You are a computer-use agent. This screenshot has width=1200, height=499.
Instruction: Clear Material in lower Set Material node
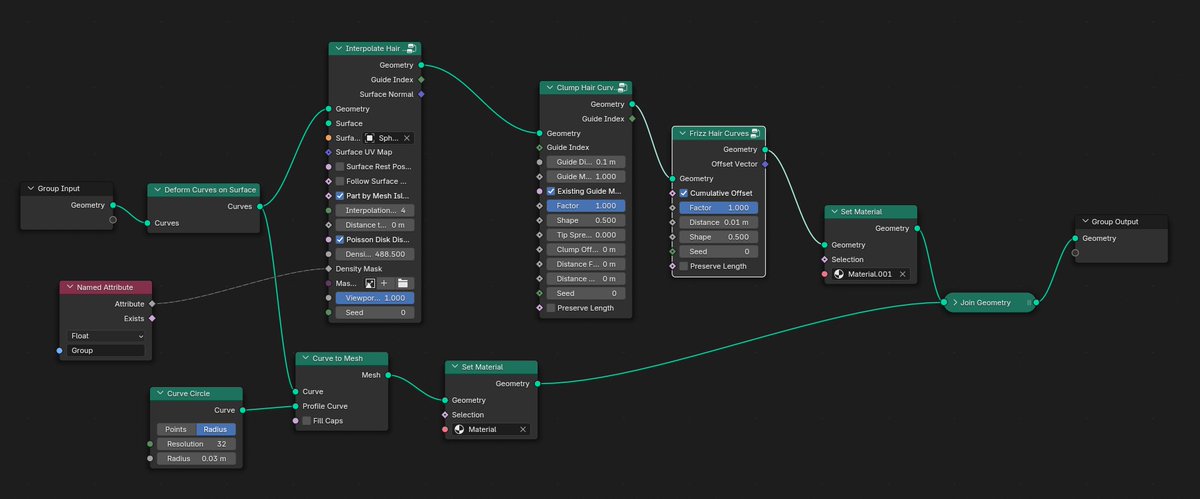coord(521,429)
